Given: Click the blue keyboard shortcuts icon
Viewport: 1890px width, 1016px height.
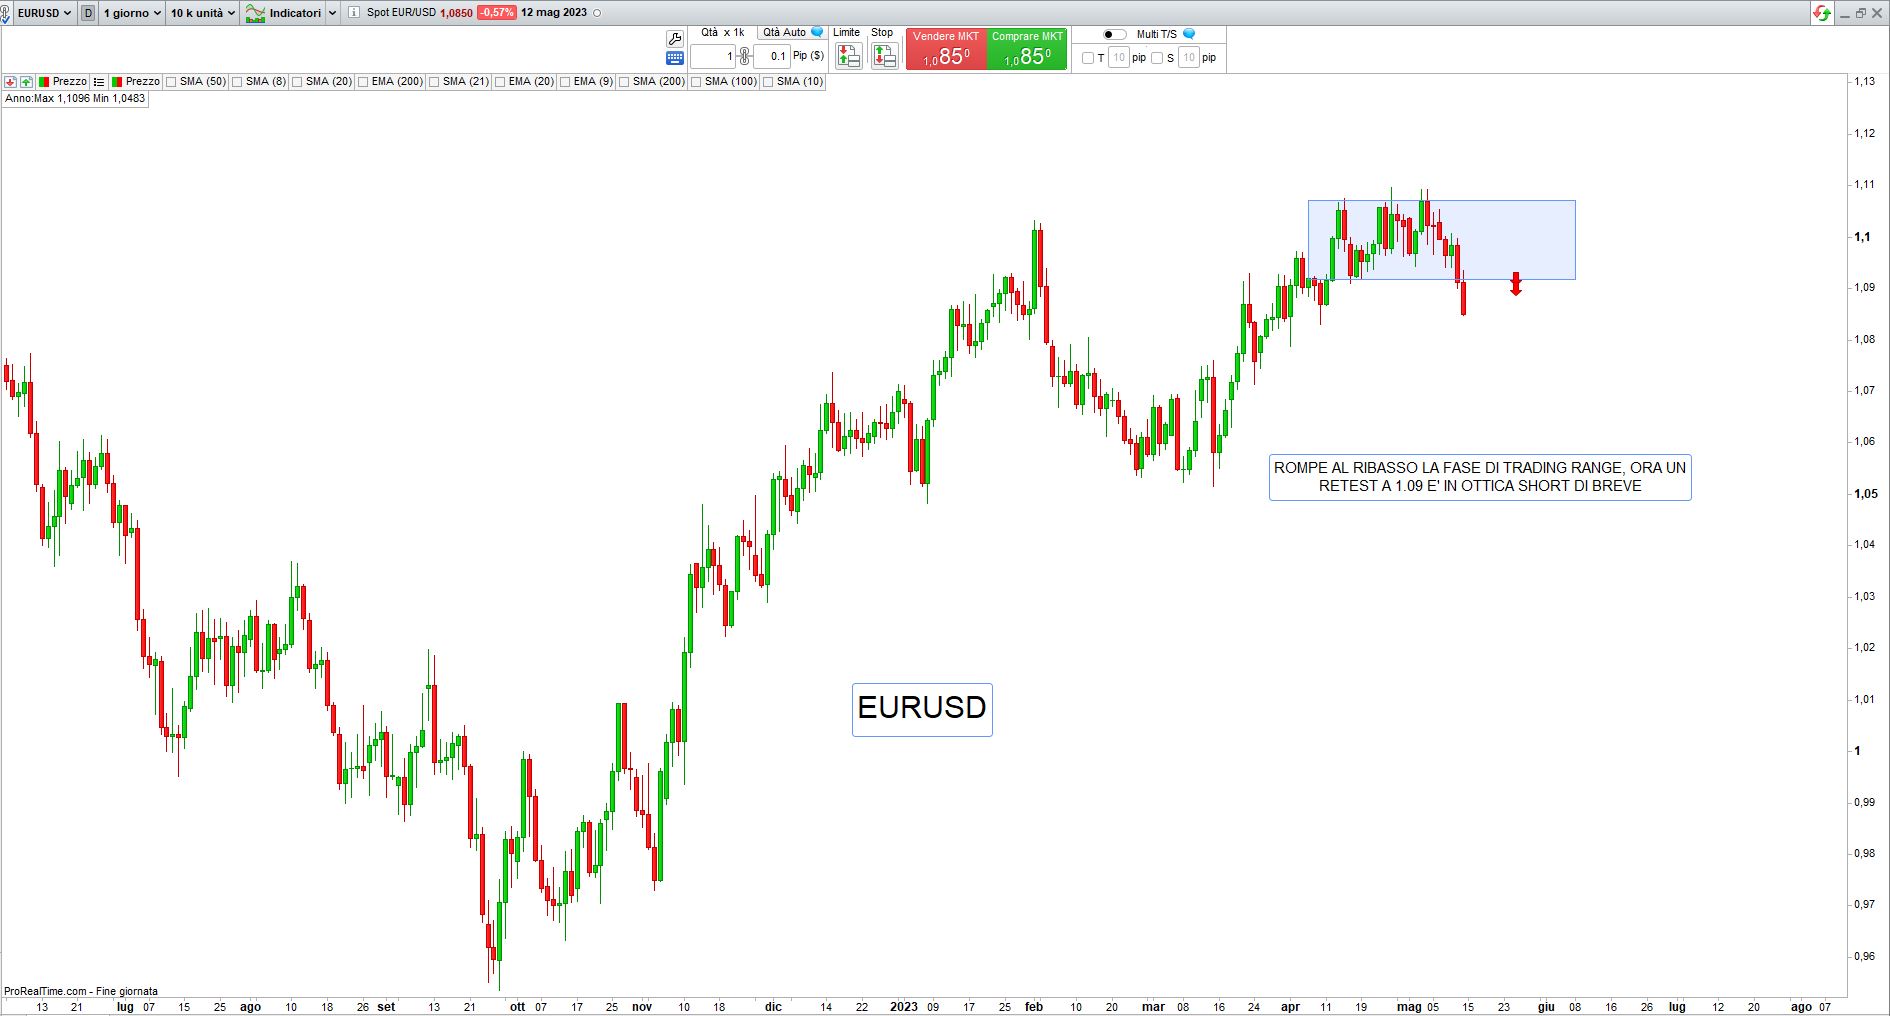Looking at the screenshot, I should (x=675, y=58).
